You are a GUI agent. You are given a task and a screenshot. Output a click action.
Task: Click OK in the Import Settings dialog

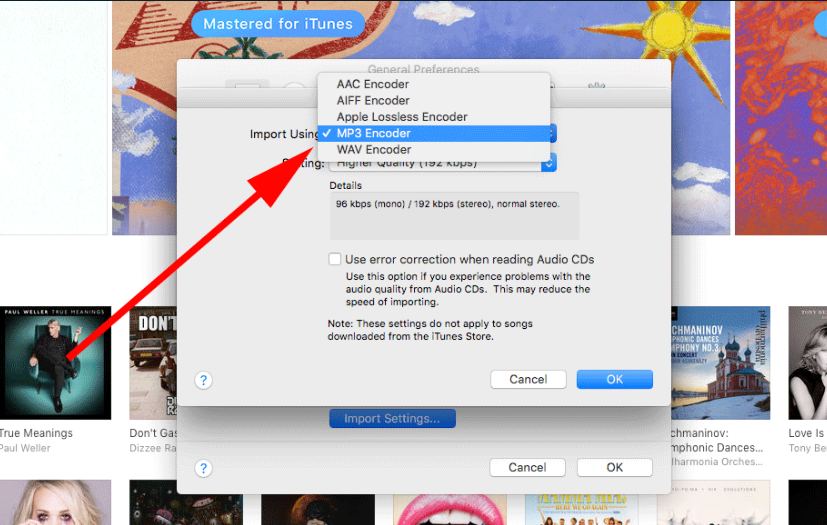[x=614, y=379]
